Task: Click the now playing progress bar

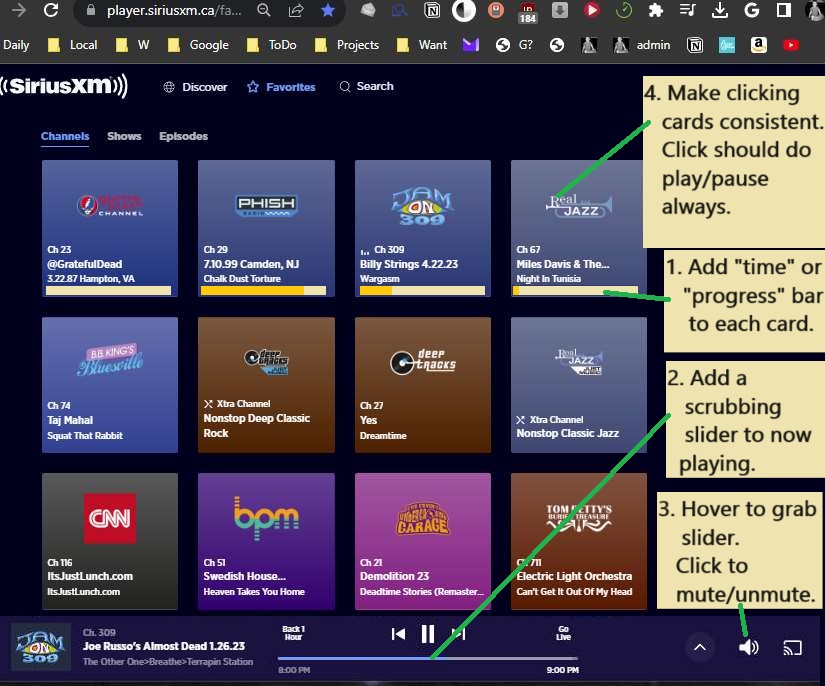Action: coord(427,658)
